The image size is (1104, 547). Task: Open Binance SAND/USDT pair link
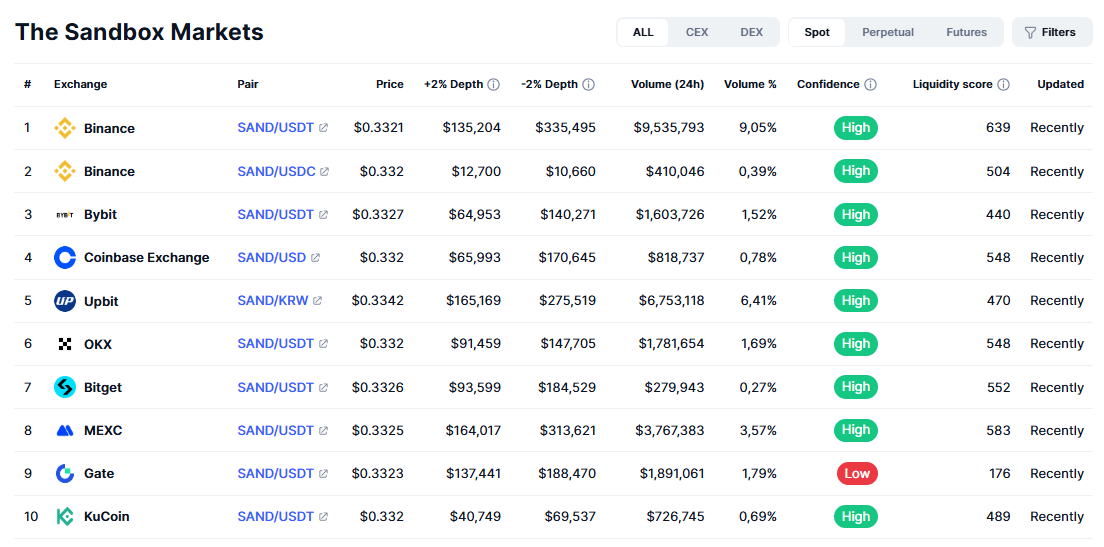click(x=275, y=128)
